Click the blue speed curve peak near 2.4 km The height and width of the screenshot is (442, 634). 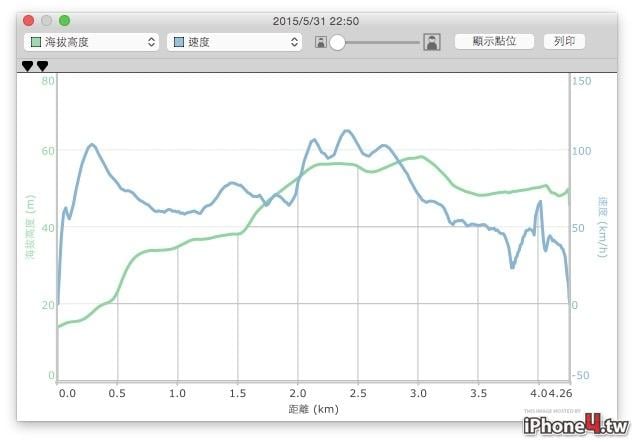point(347,131)
